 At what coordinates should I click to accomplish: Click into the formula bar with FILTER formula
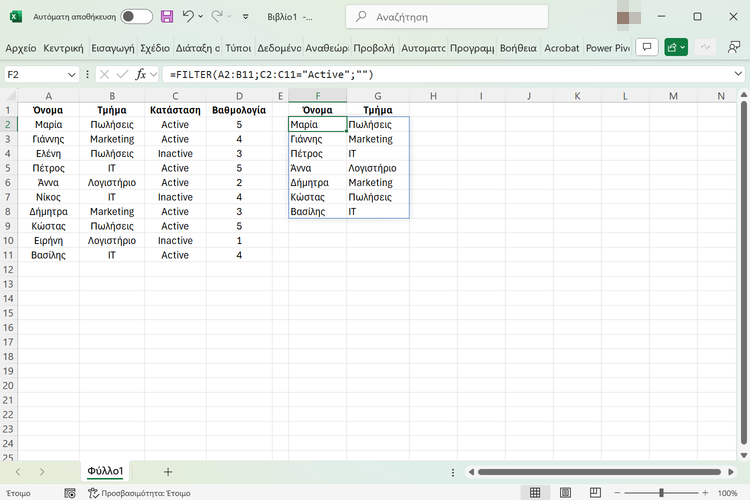pos(446,75)
